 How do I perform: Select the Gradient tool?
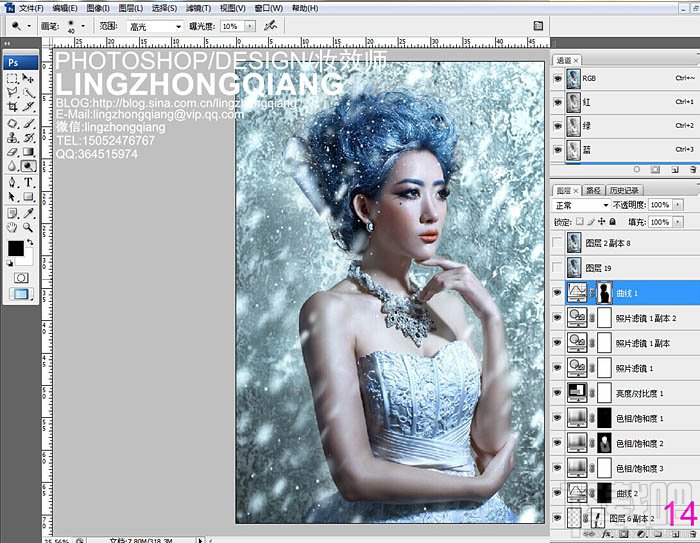pos(28,152)
